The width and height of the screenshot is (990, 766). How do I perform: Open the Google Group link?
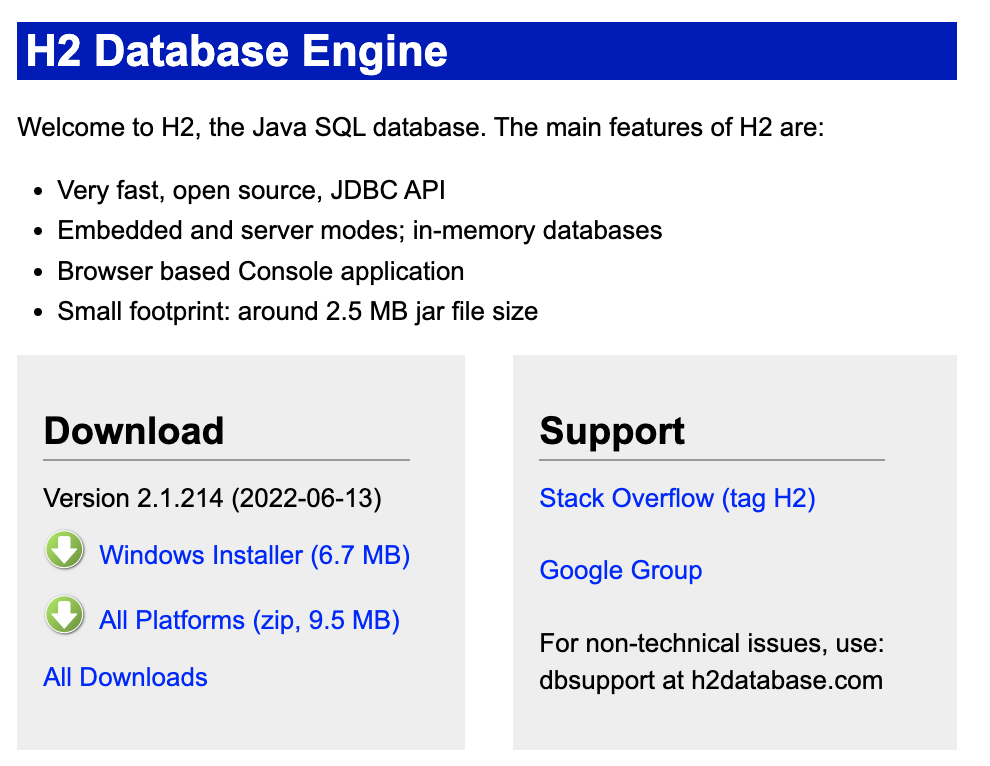(621, 570)
